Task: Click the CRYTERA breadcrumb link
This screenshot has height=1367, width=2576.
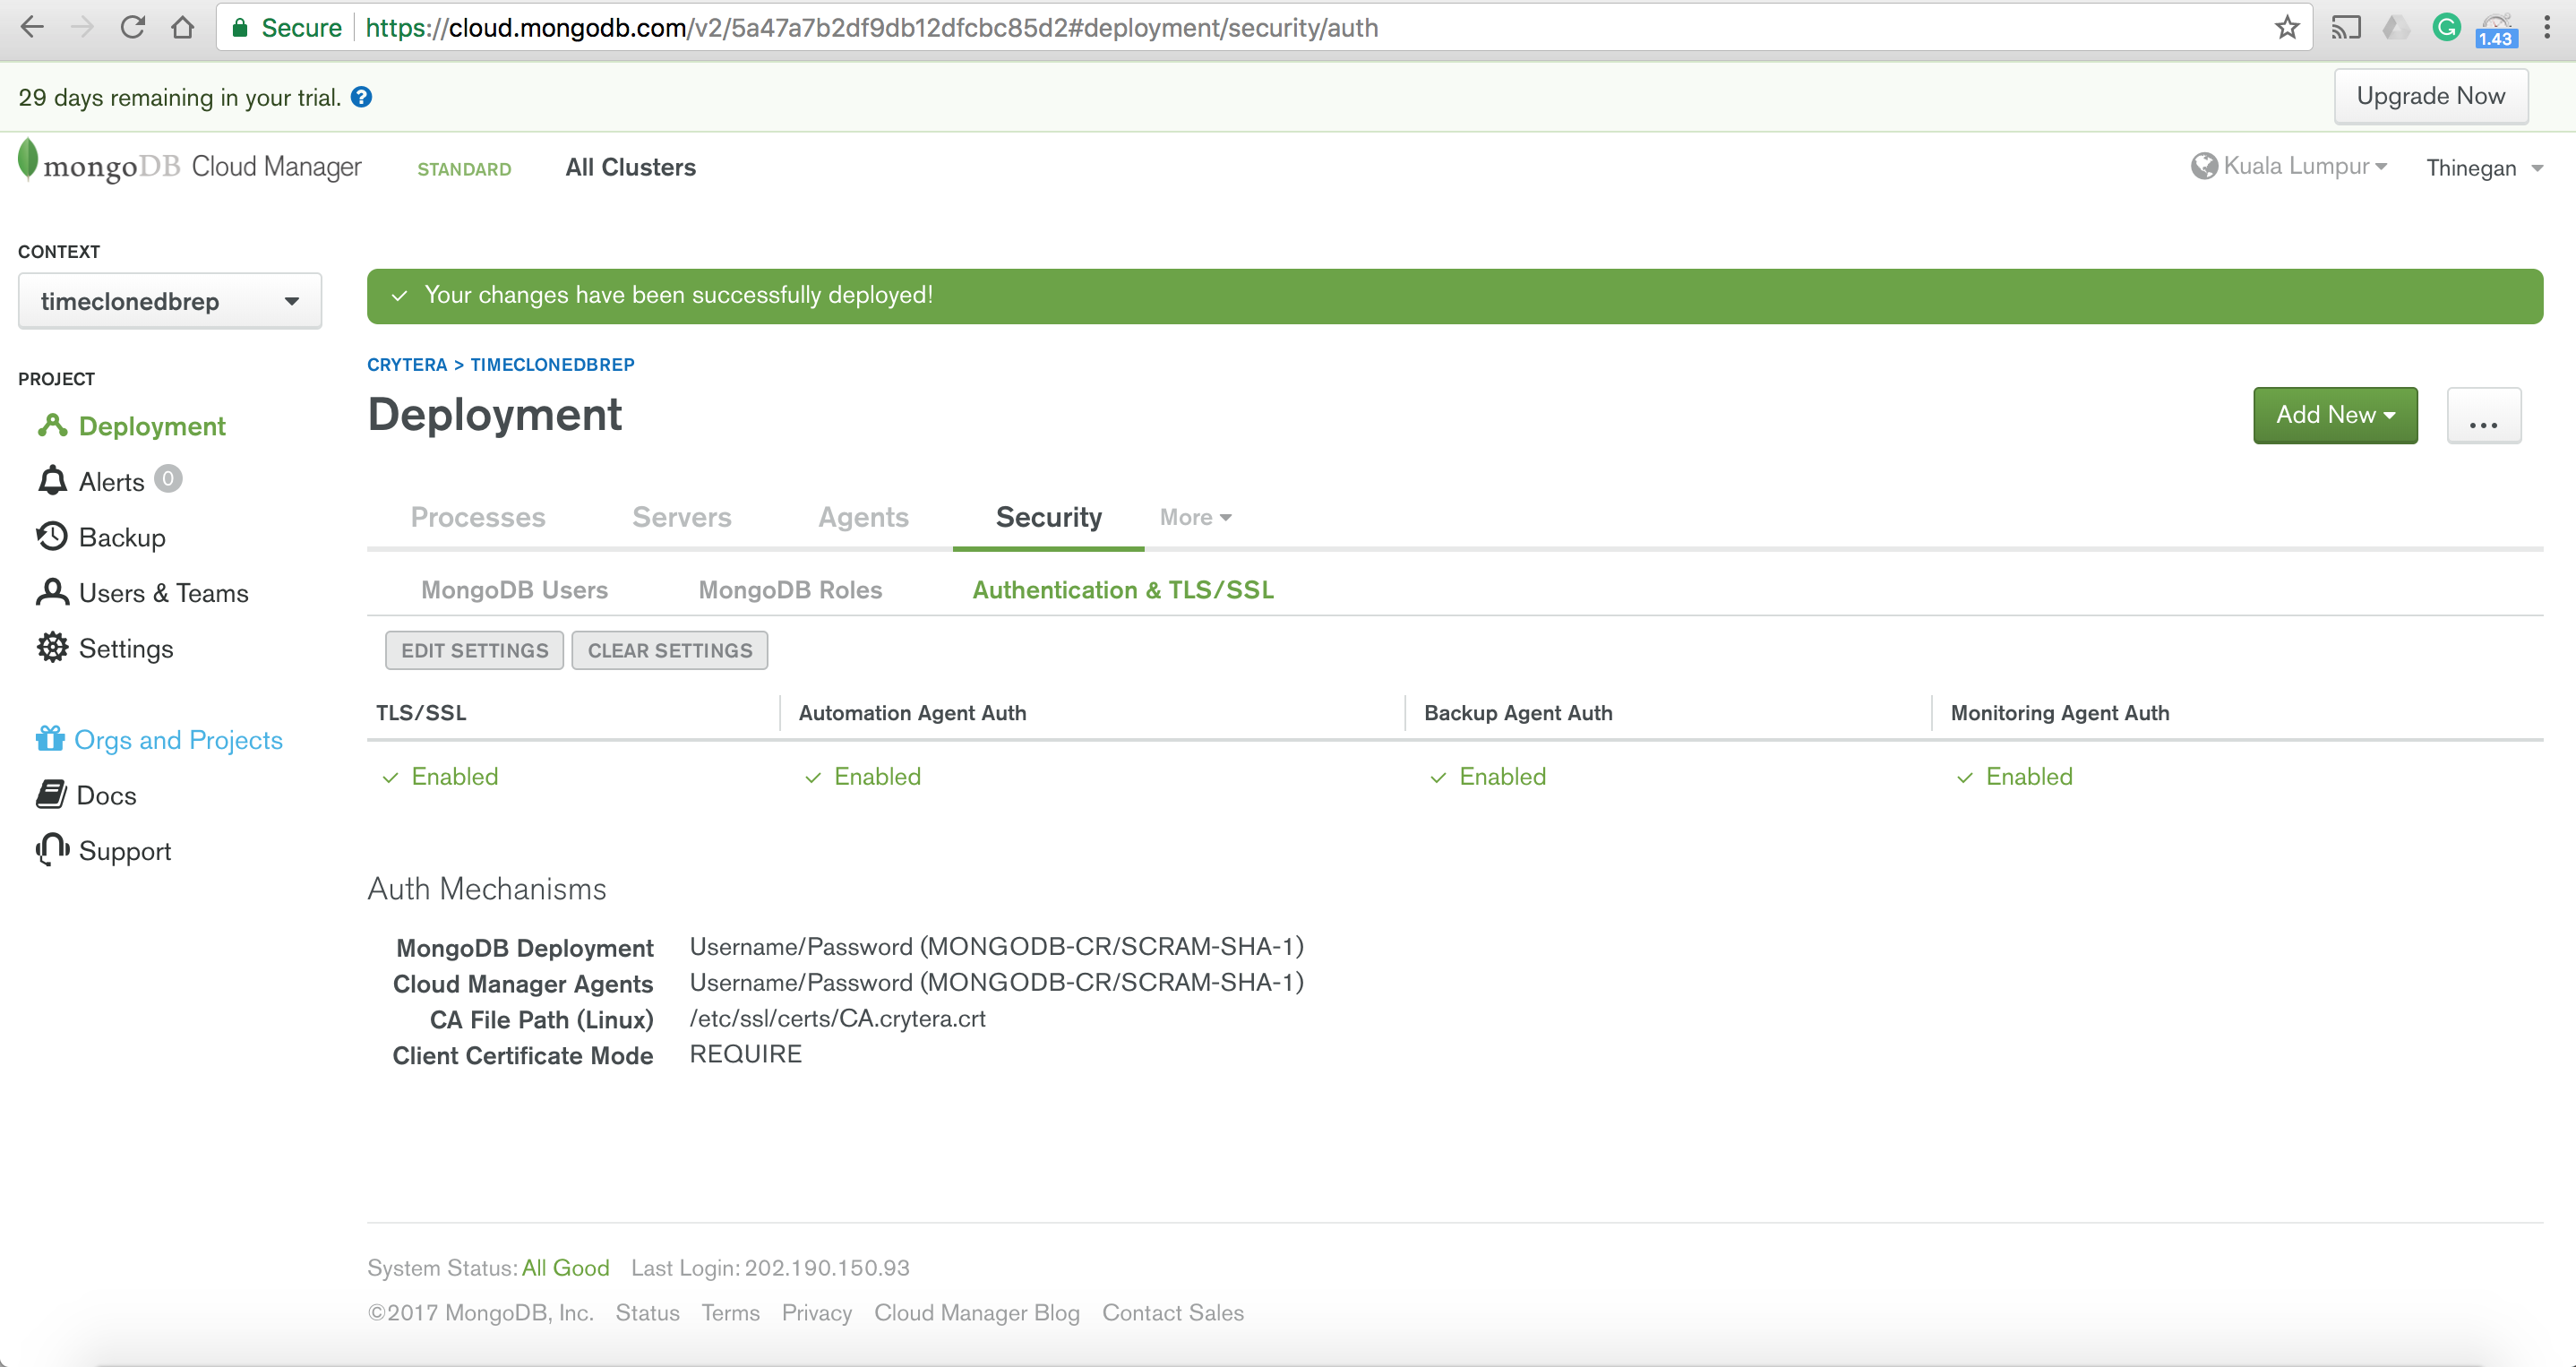Action: (x=407, y=364)
